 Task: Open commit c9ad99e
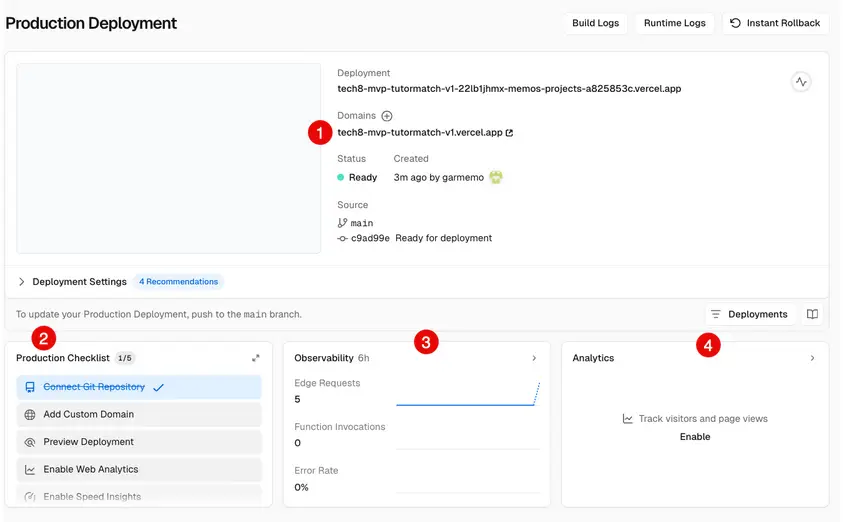tap(370, 238)
